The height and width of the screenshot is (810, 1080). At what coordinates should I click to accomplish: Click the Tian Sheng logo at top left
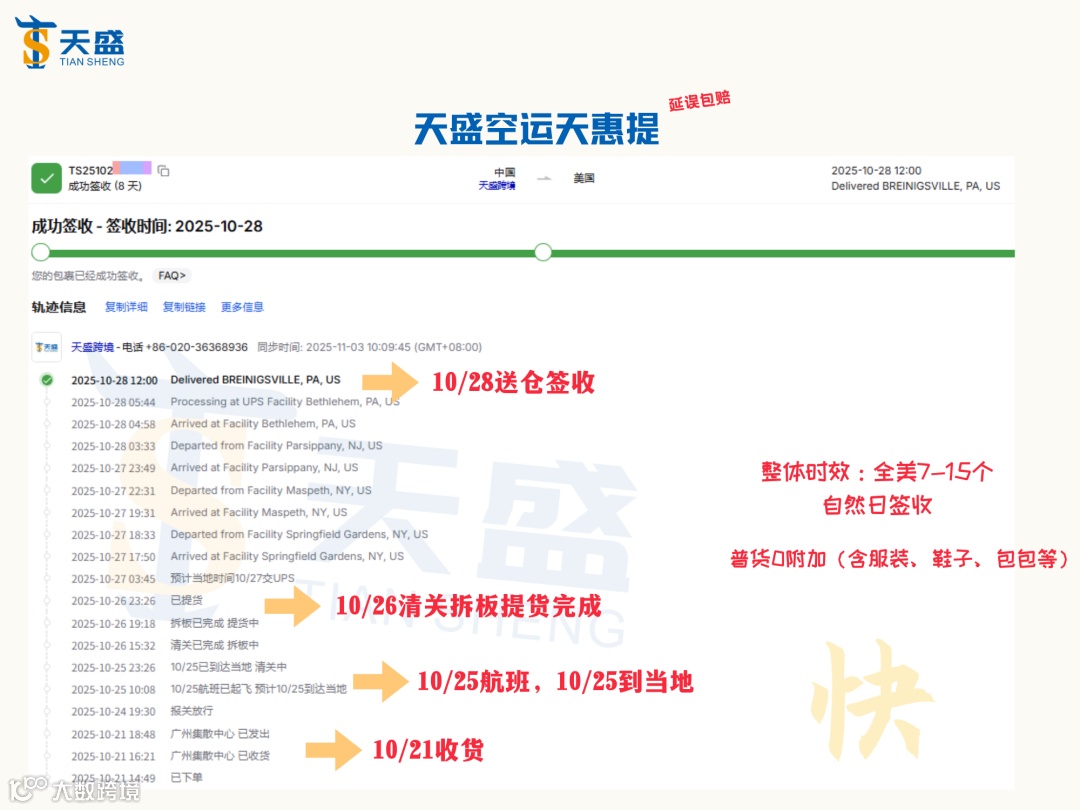tap(70, 43)
